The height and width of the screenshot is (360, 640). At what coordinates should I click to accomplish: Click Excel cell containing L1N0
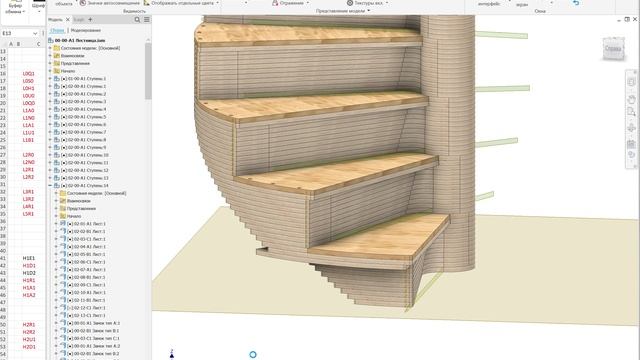pyautogui.click(x=29, y=118)
